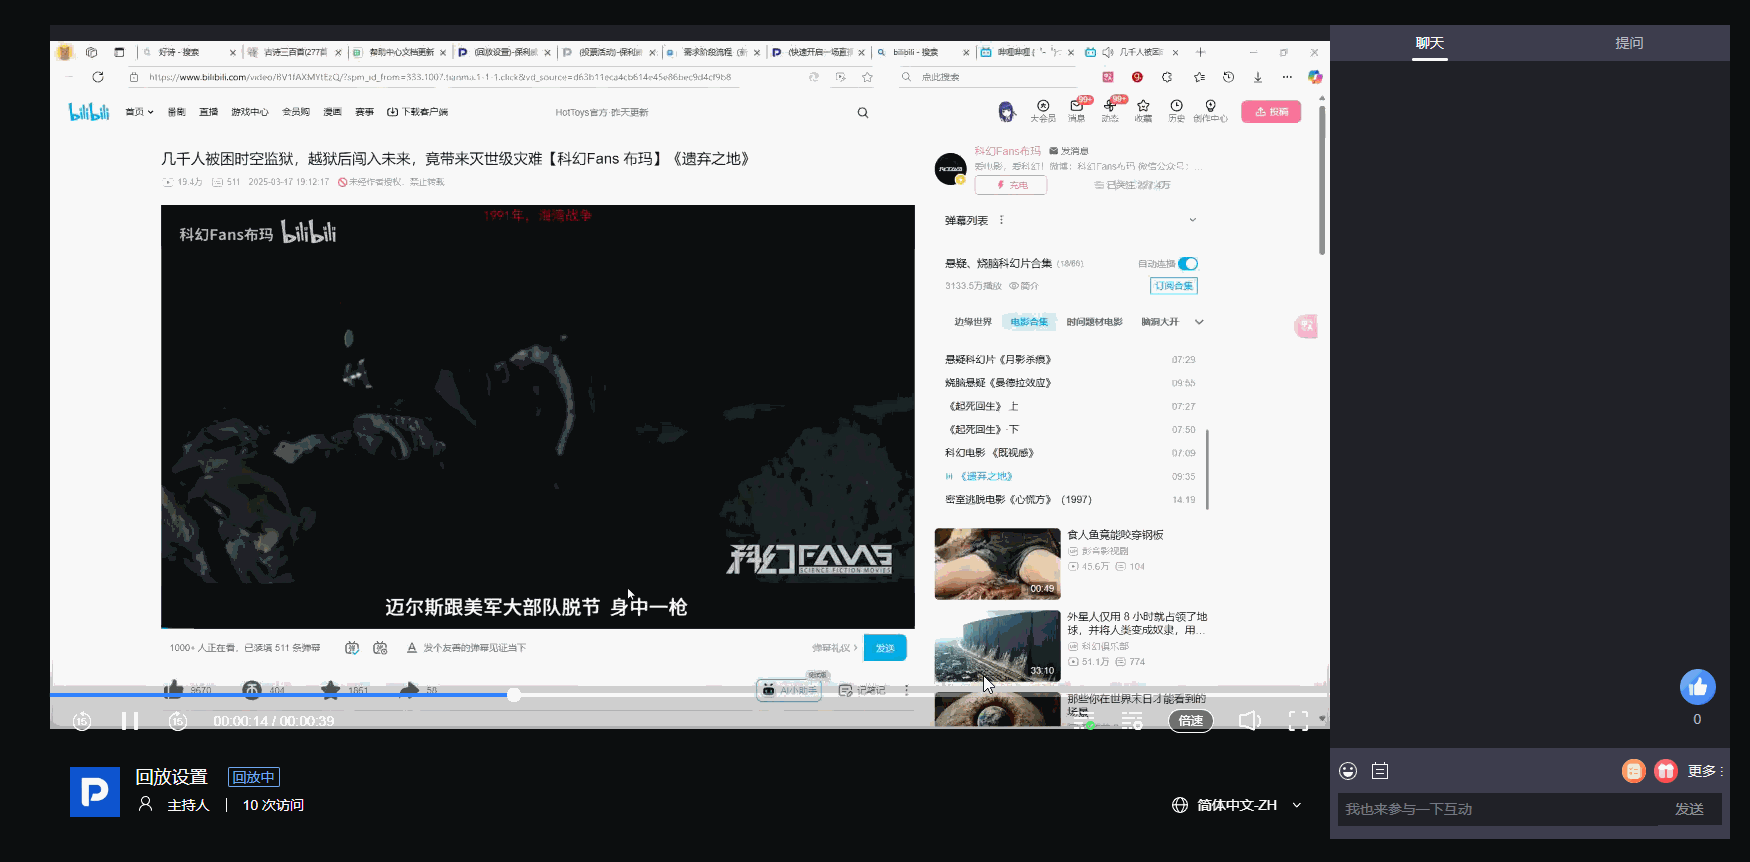Open the 食人鱼竟能咬穿钢板 video thumbnail

pyautogui.click(x=997, y=564)
